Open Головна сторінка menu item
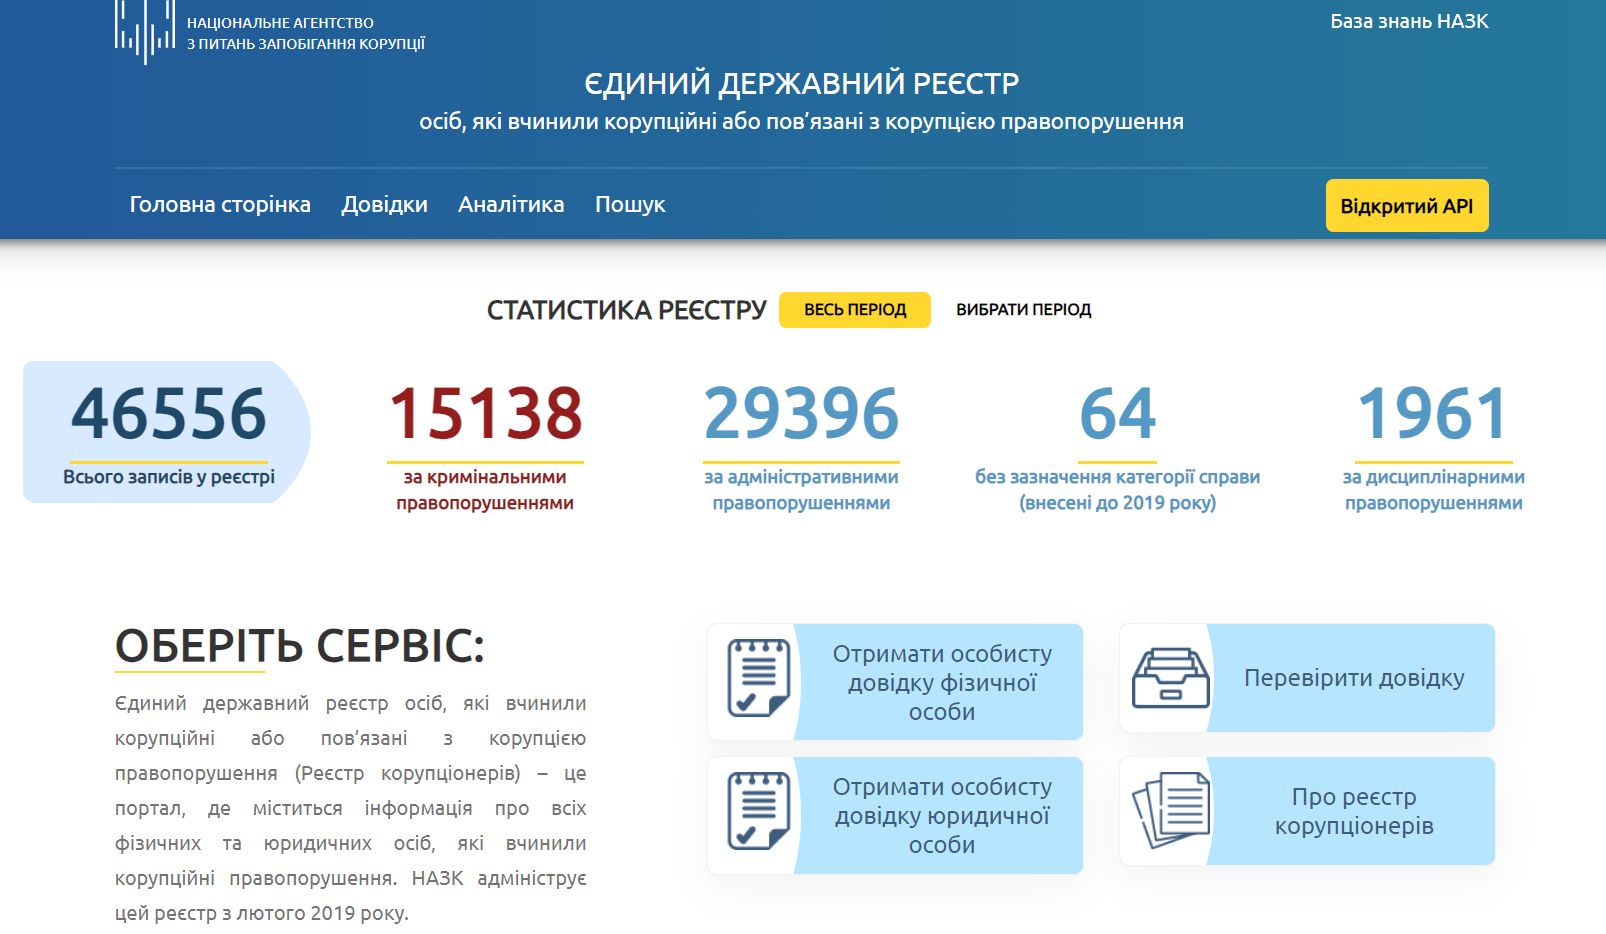1606x934 pixels. pos(220,205)
